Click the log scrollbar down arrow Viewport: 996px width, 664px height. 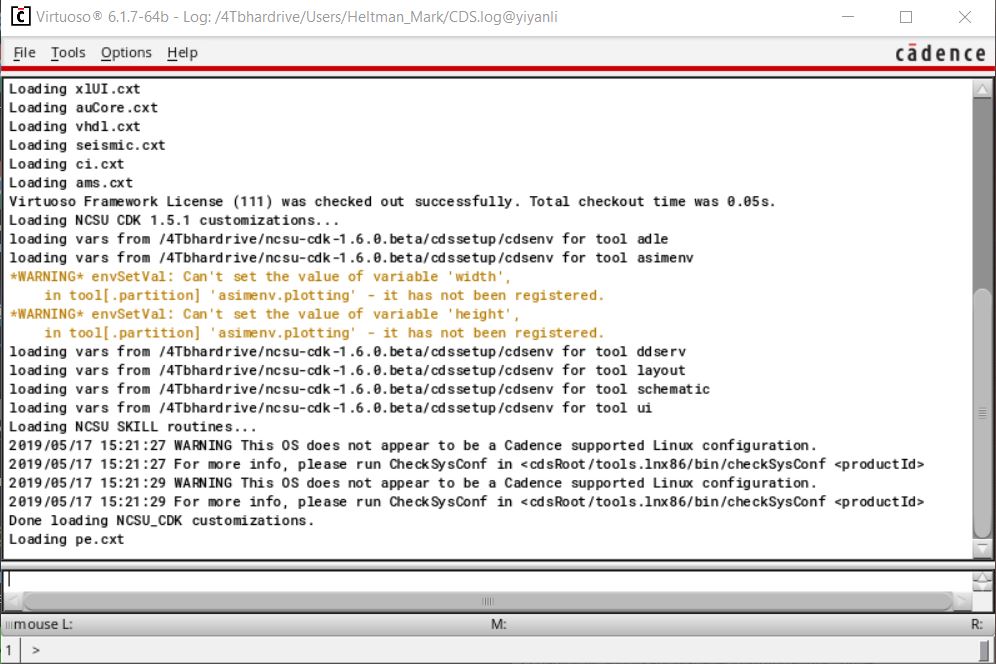(982, 548)
